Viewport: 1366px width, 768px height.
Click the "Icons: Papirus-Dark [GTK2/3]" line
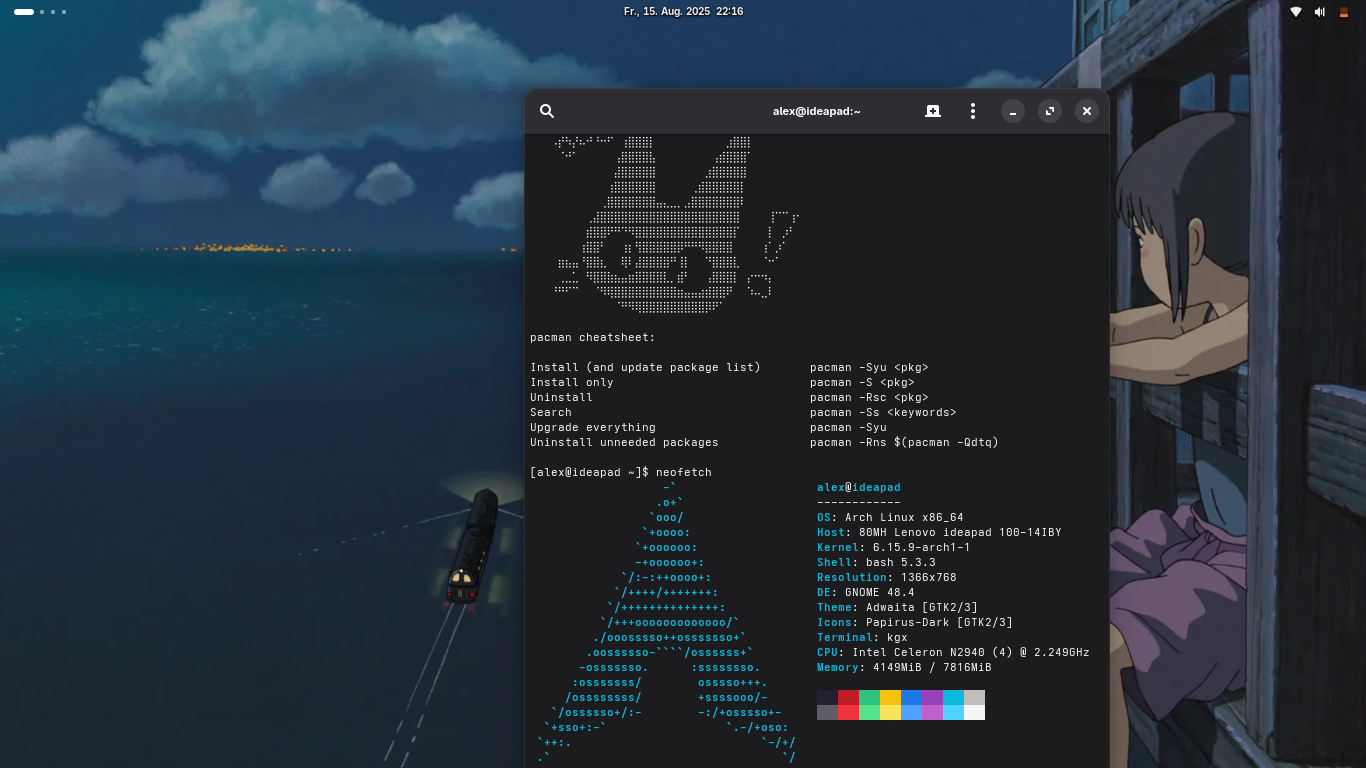pos(915,623)
